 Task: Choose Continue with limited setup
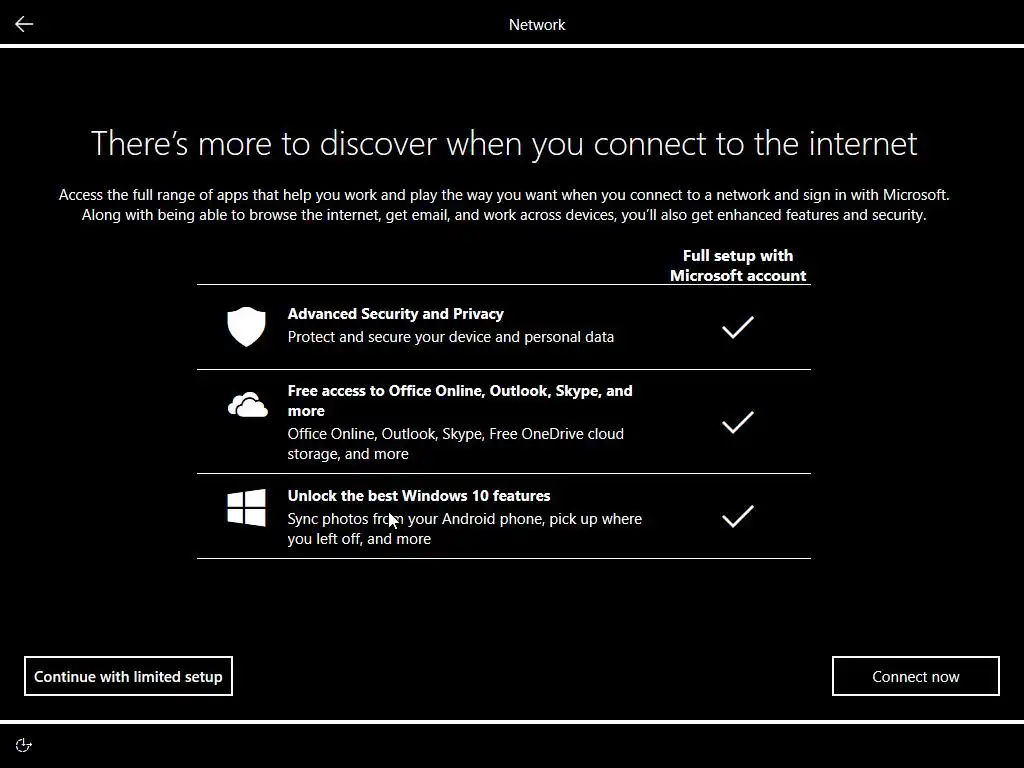point(129,676)
